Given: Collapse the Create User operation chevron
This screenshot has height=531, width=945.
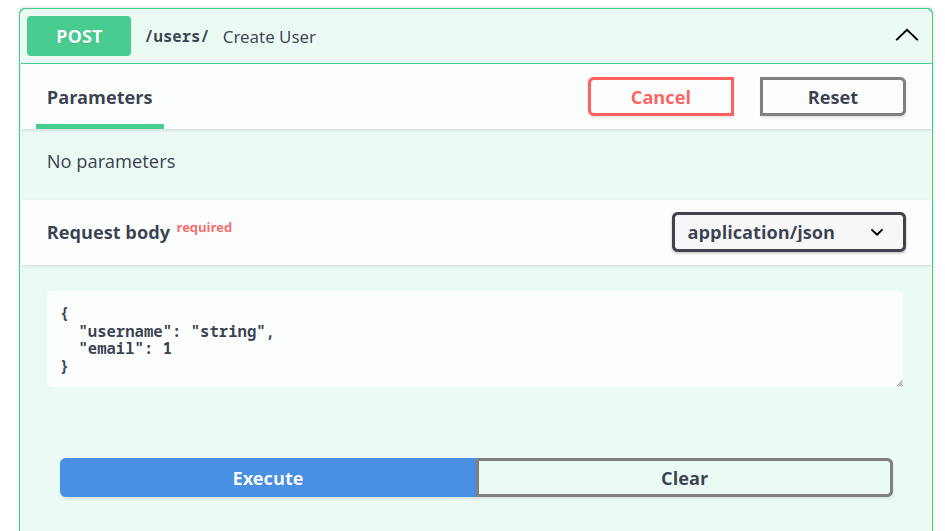Looking at the screenshot, I should (906, 36).
